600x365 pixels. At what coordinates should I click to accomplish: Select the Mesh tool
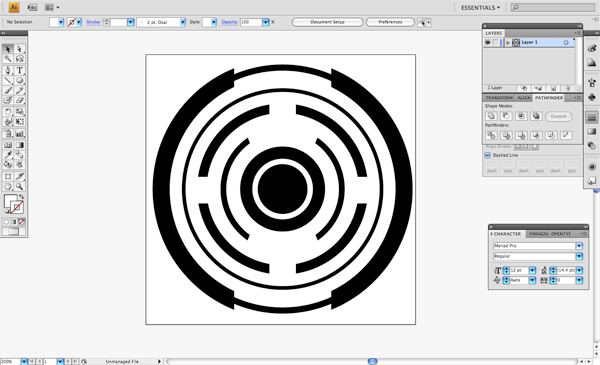point(8,145)
